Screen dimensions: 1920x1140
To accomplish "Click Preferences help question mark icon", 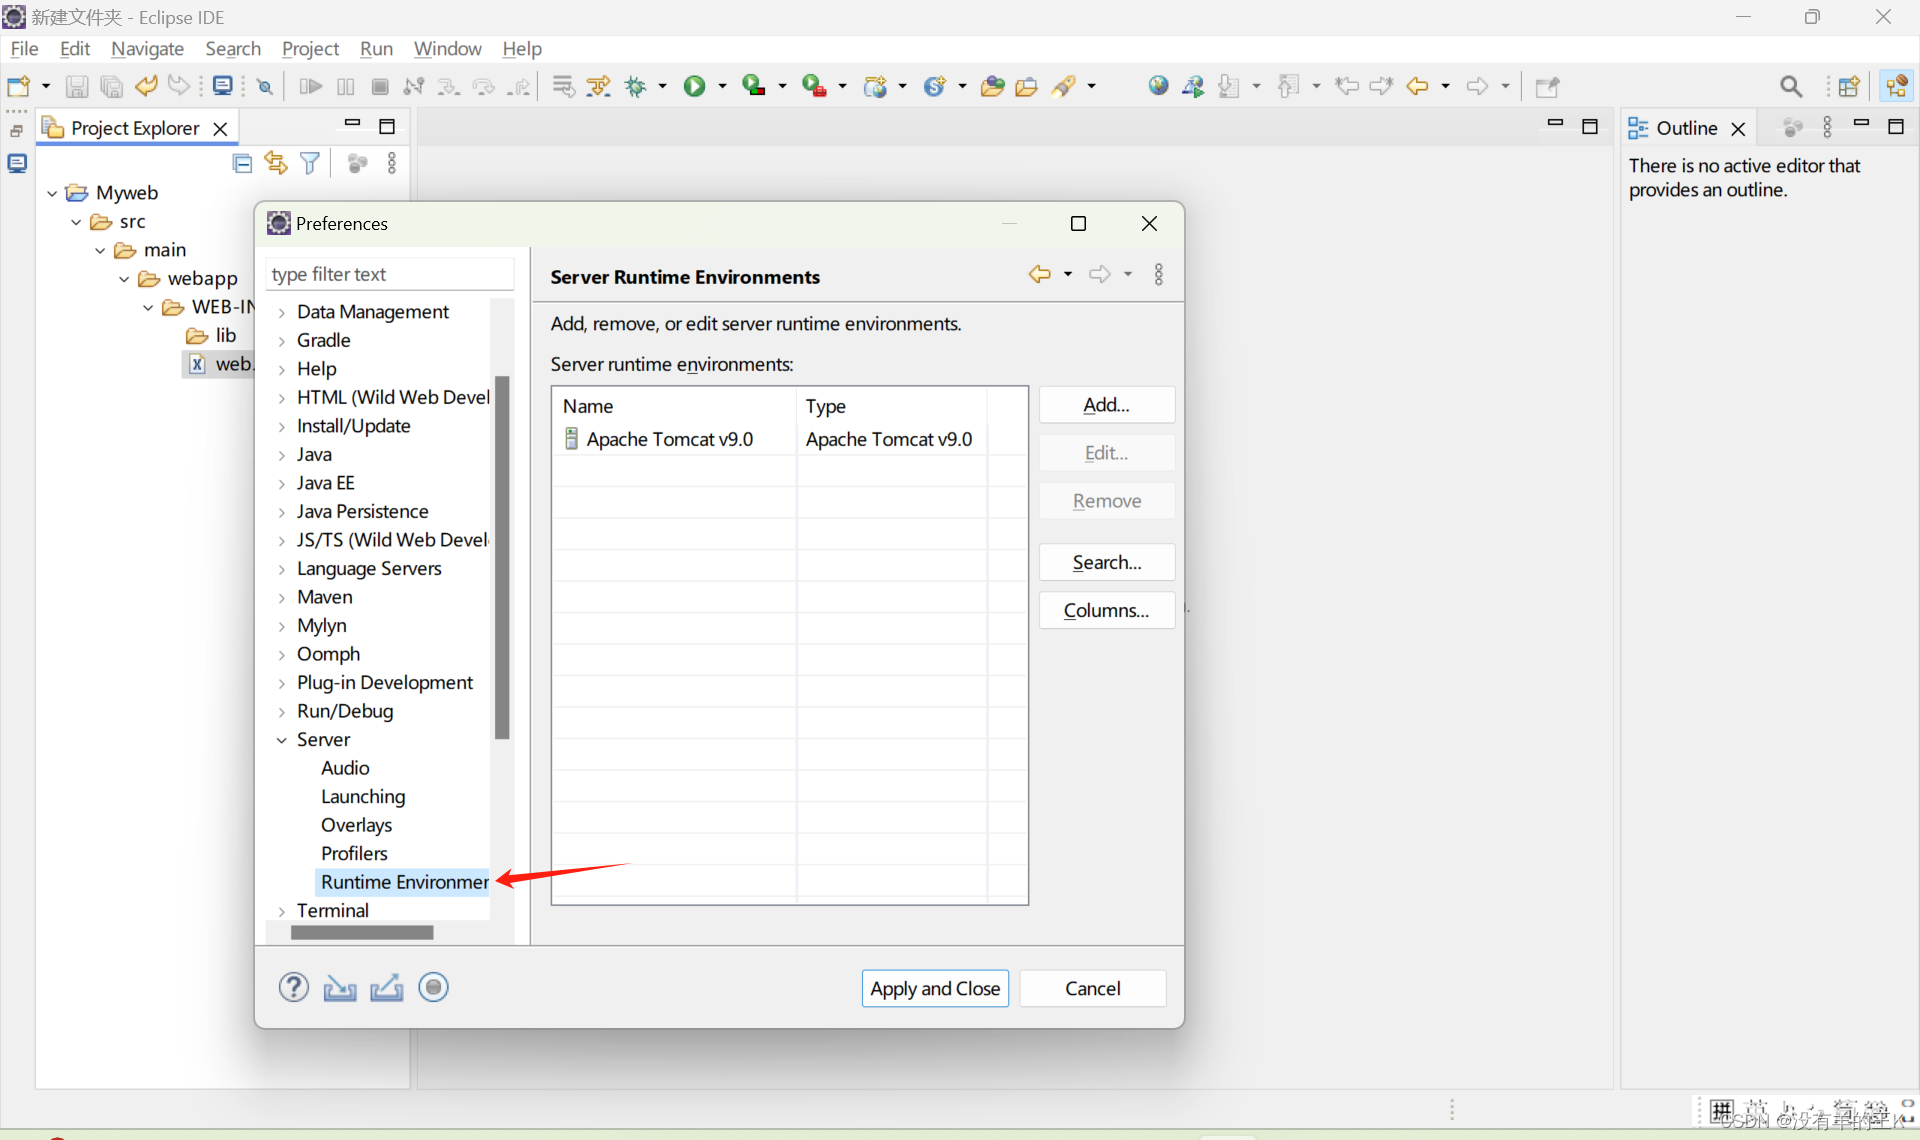I will [x=293, y=988].
